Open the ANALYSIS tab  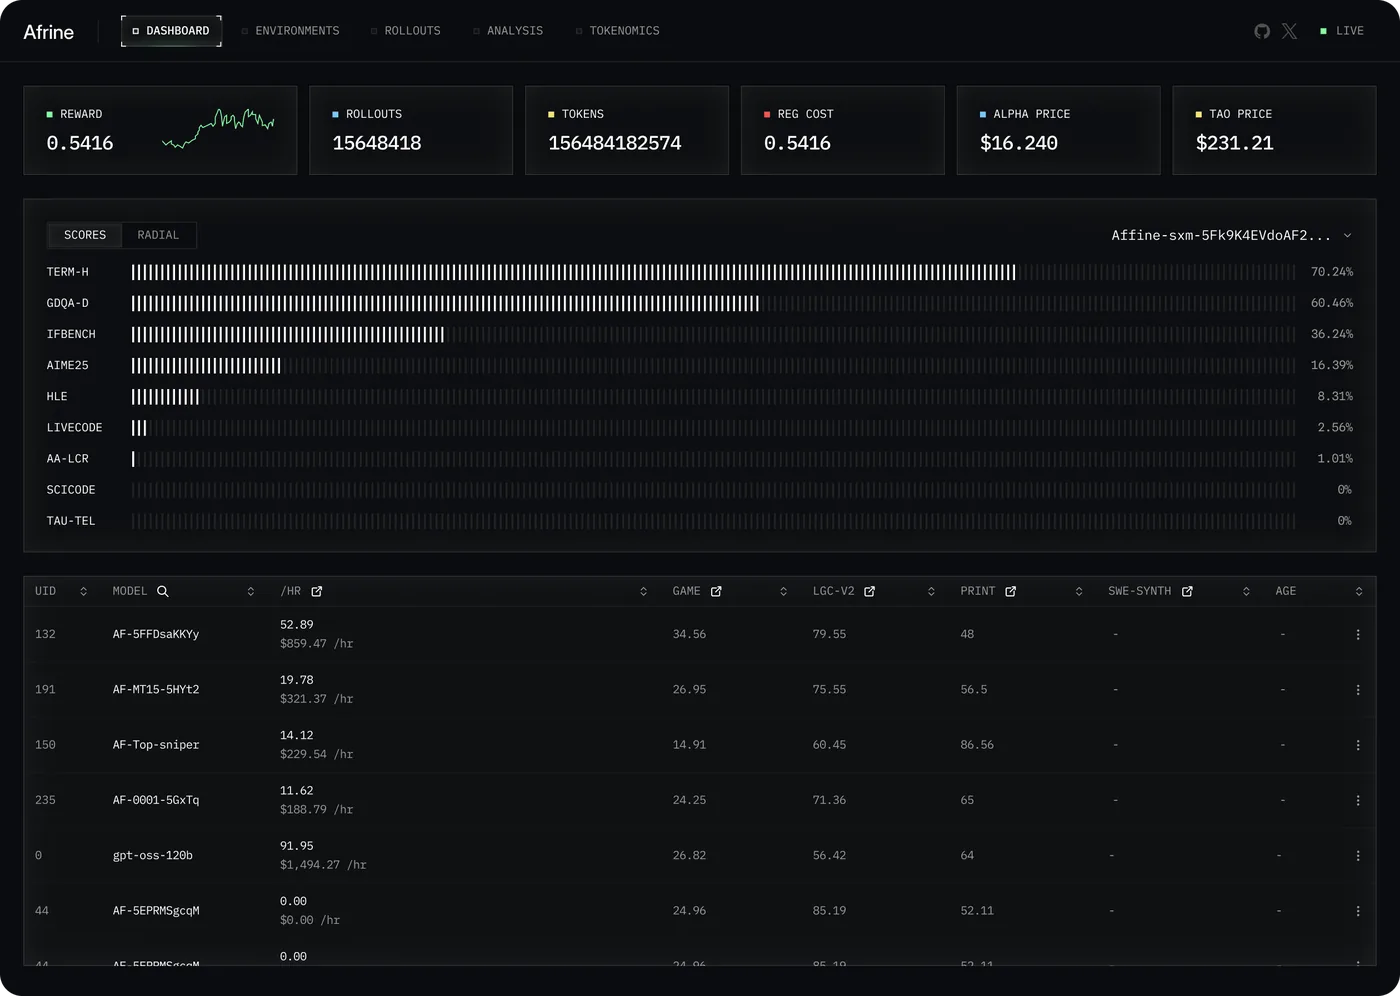coord(508,31)
